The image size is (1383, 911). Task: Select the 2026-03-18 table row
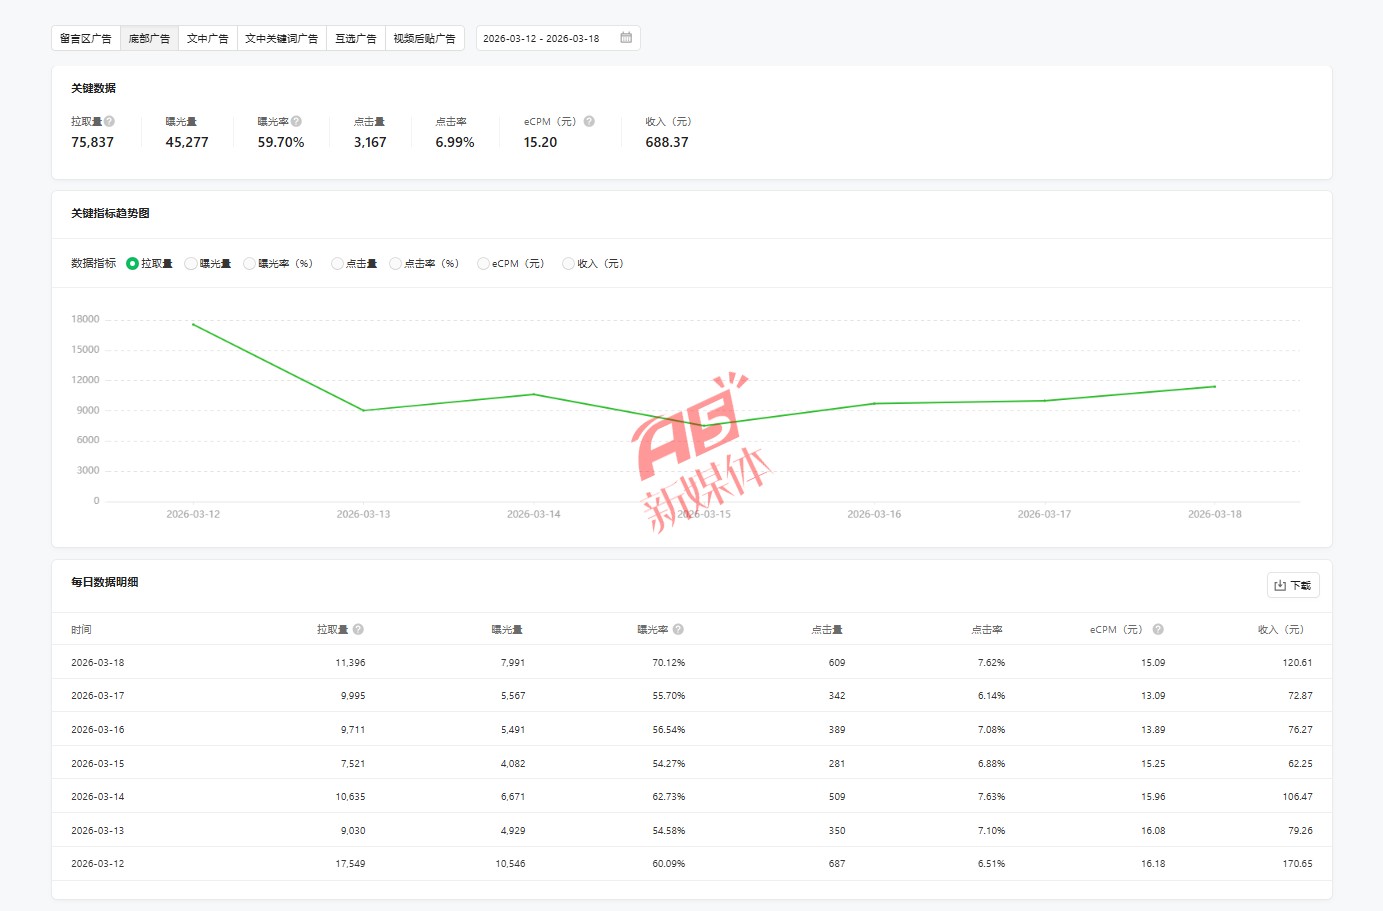point(692,662)
